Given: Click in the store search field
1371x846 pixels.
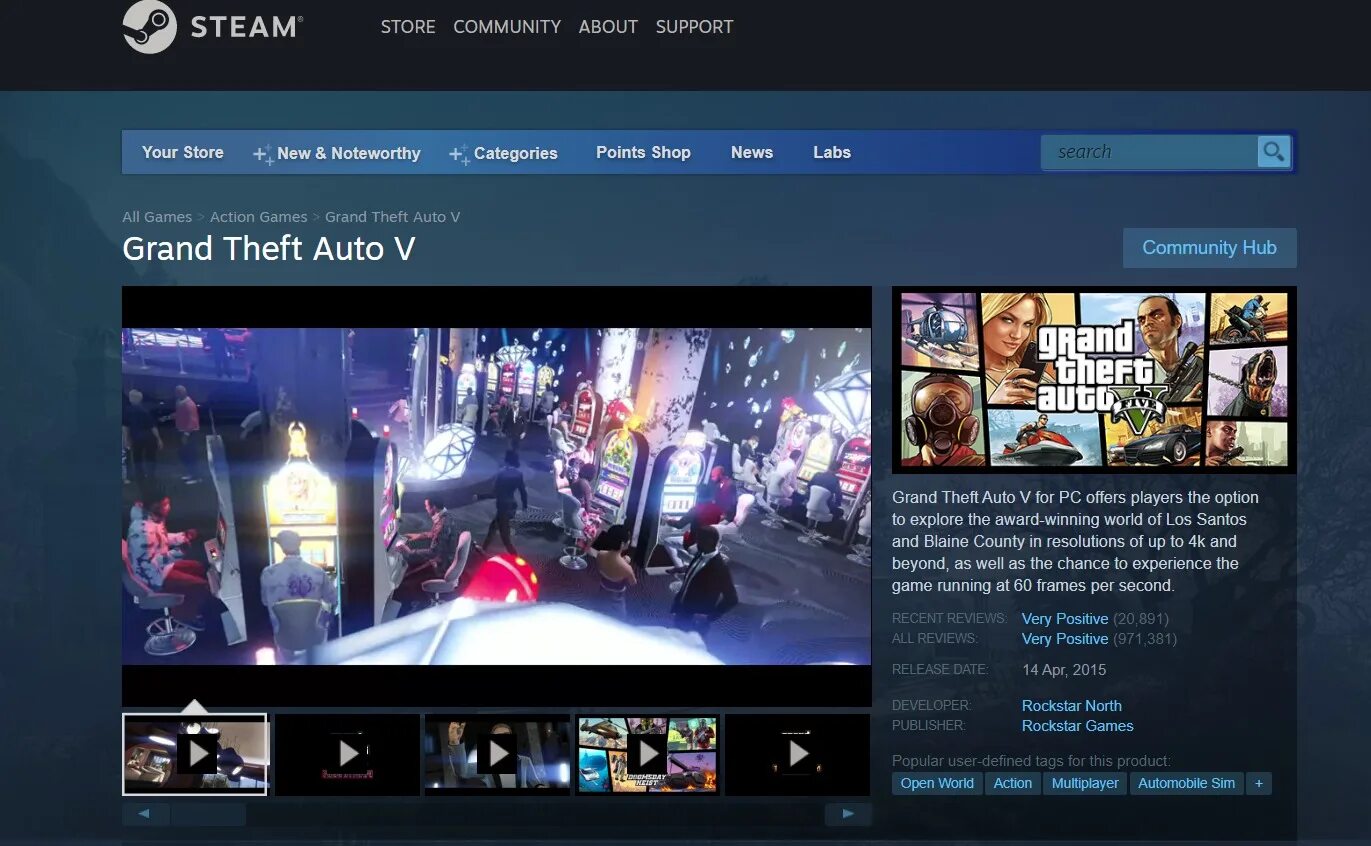Looking at the screenshot, I should pyautogui.click(x=1149, y=152).
